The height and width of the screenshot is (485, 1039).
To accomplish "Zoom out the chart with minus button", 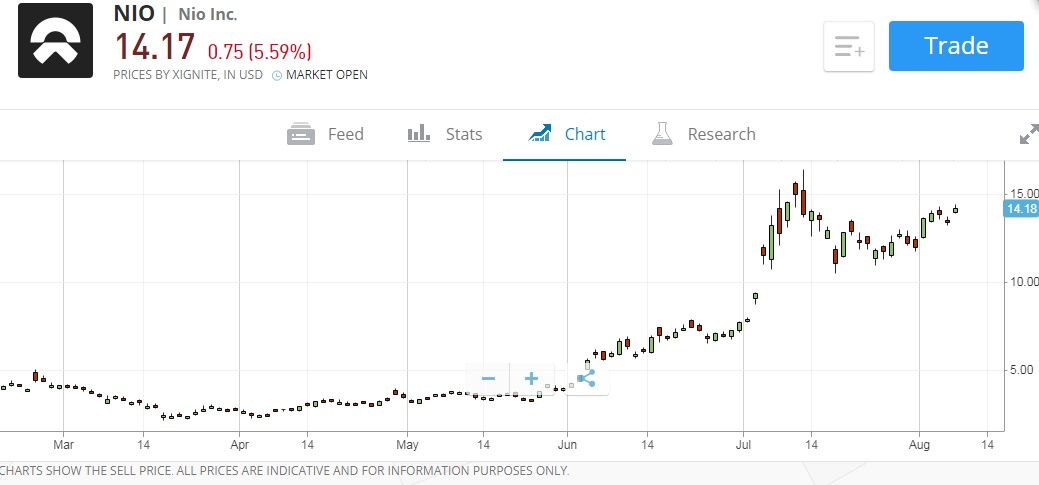I will click(x=488, y=379).
